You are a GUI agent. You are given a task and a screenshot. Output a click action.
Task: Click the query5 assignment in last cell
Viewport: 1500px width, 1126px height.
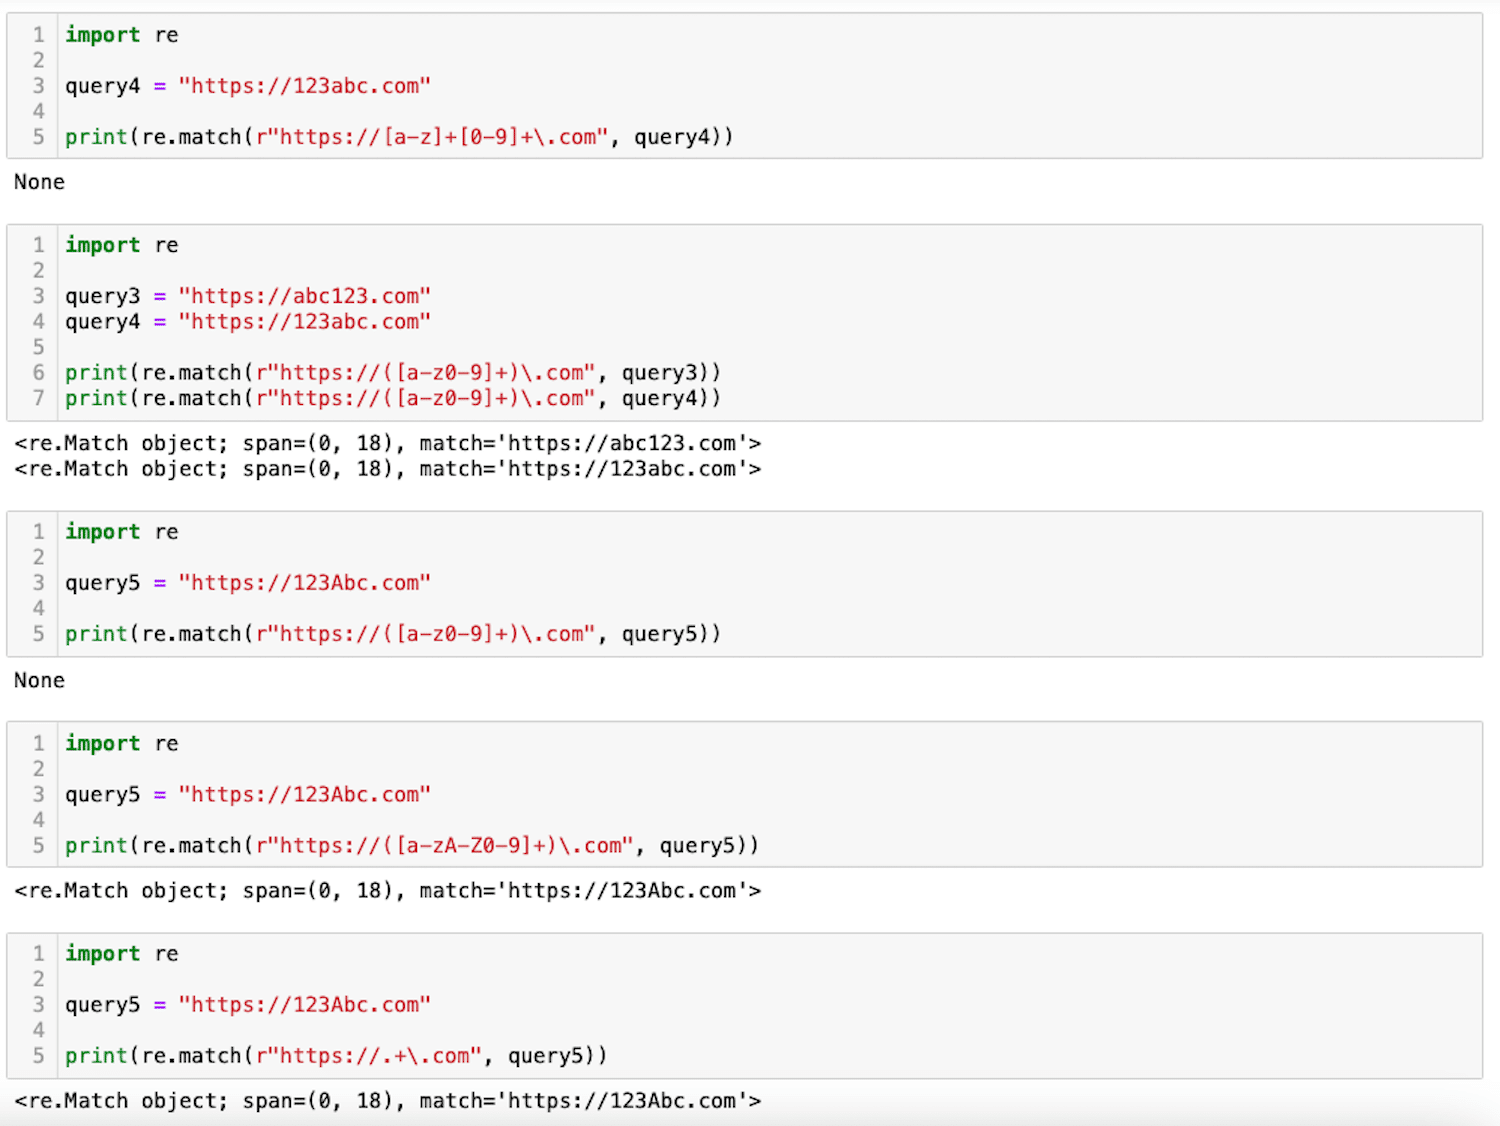(x=248, y=1005)
